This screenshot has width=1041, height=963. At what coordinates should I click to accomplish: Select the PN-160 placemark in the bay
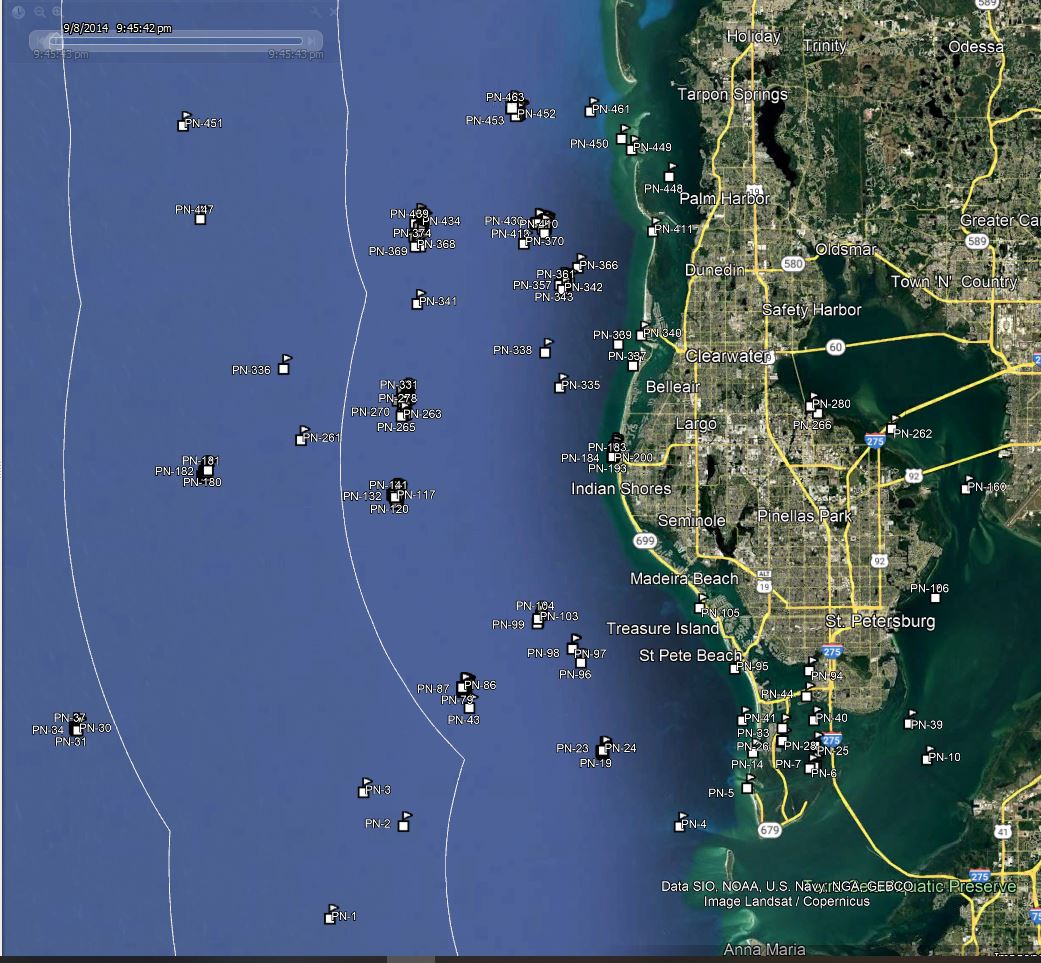(967, 486)
